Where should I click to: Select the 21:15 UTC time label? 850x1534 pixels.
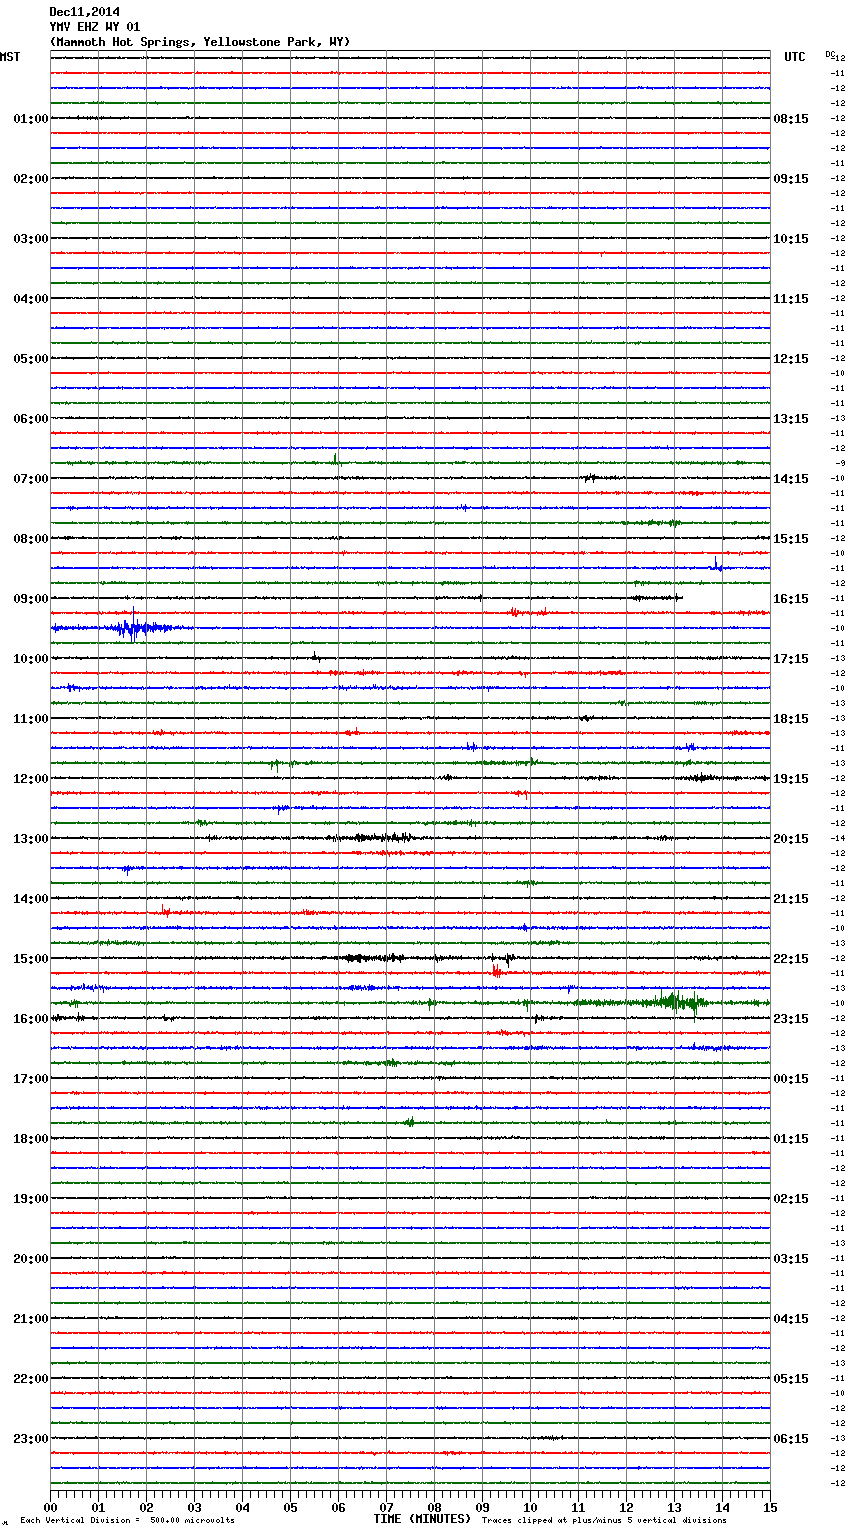[791, 899]
